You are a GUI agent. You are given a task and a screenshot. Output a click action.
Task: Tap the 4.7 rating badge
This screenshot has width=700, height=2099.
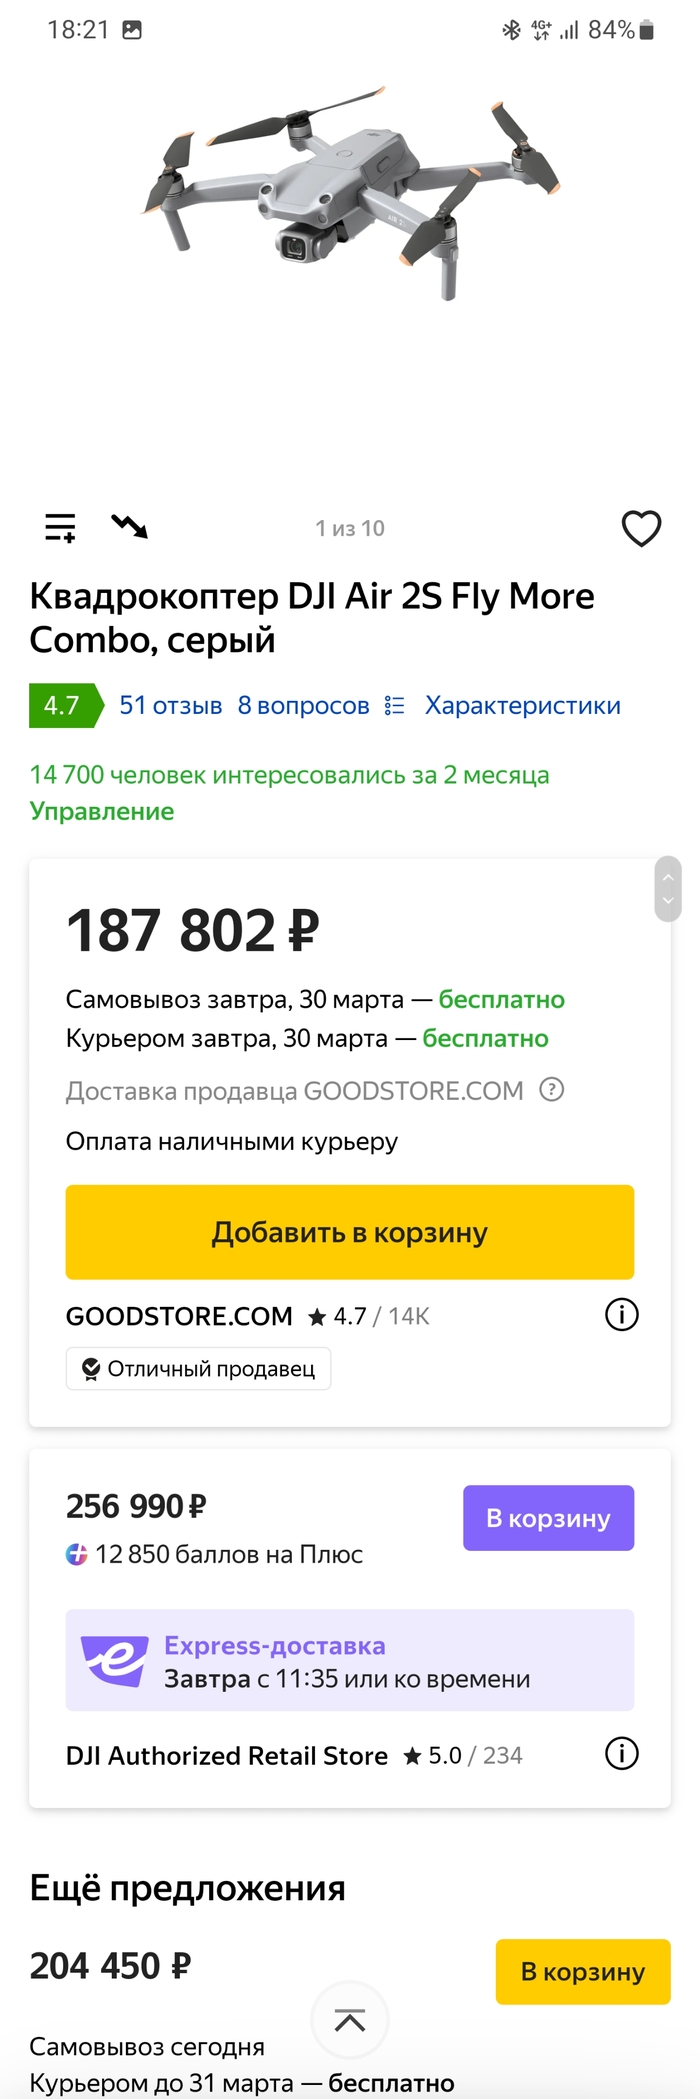point(62,706)
